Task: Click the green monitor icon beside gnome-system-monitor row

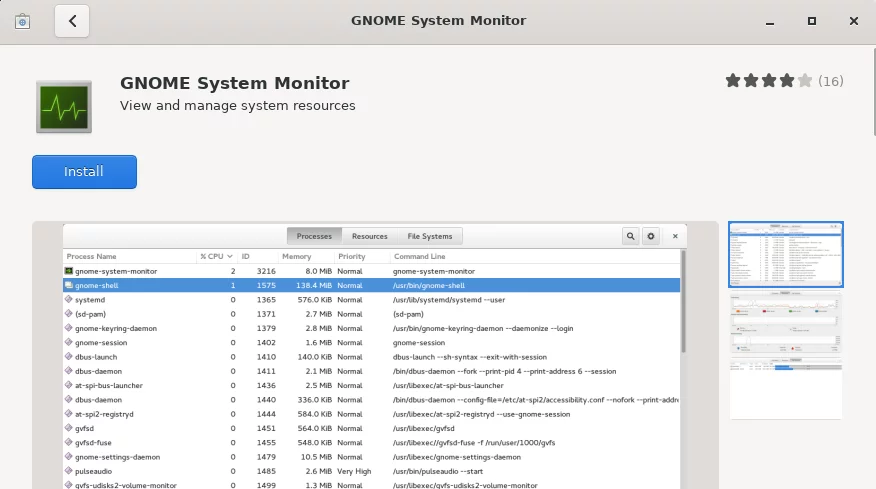Action: point(69,270)
